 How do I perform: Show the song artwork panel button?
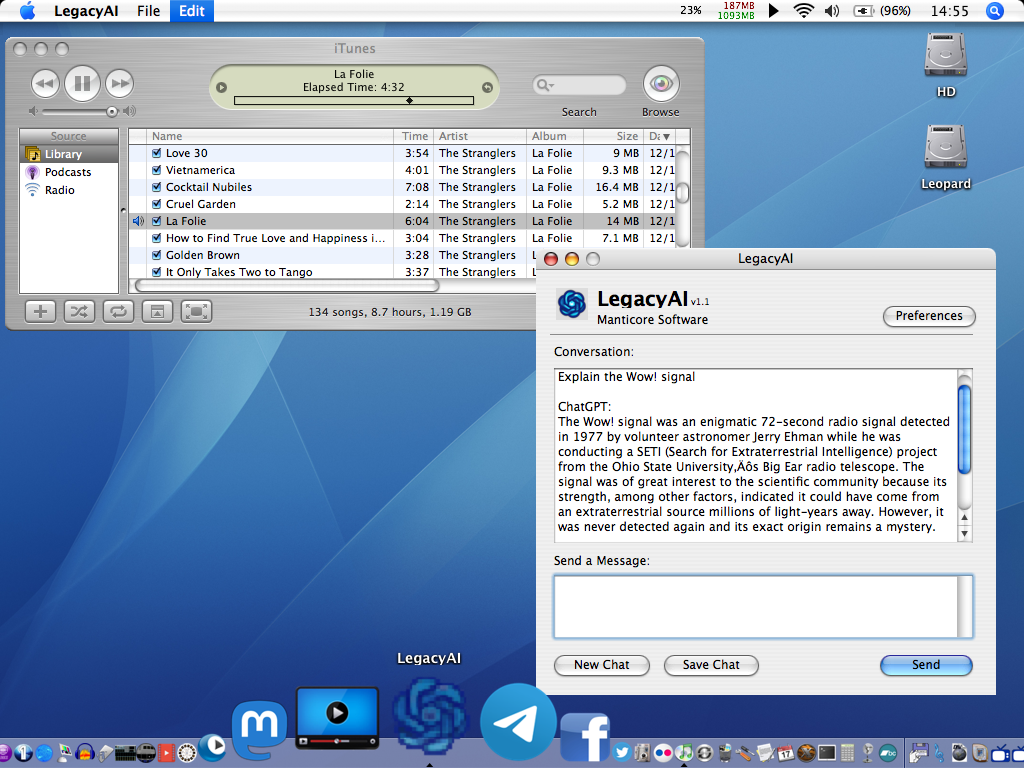(157, 312)
